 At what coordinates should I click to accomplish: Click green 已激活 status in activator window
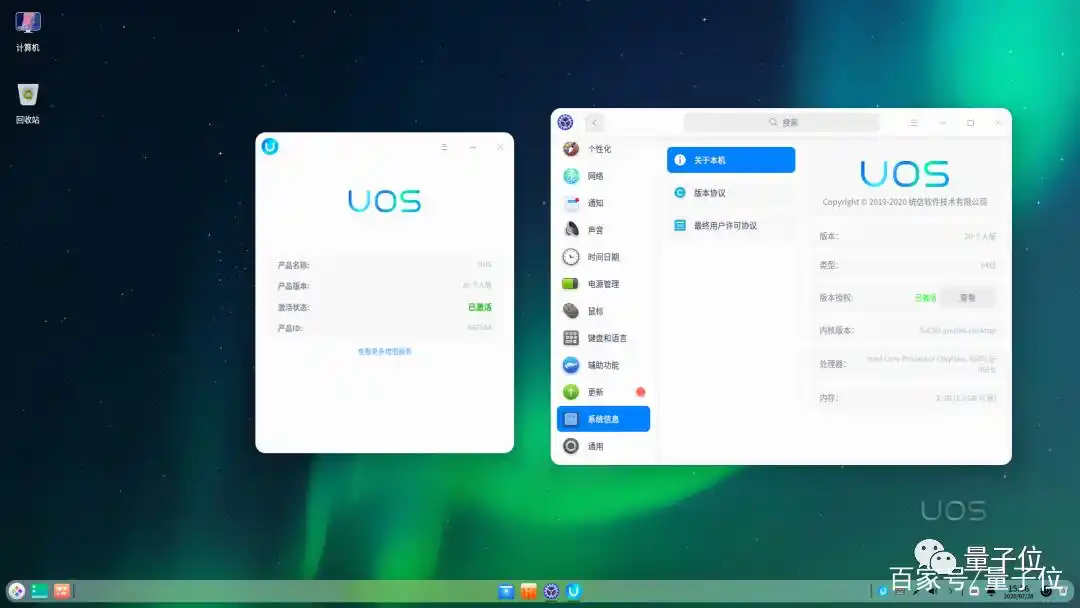479,307
